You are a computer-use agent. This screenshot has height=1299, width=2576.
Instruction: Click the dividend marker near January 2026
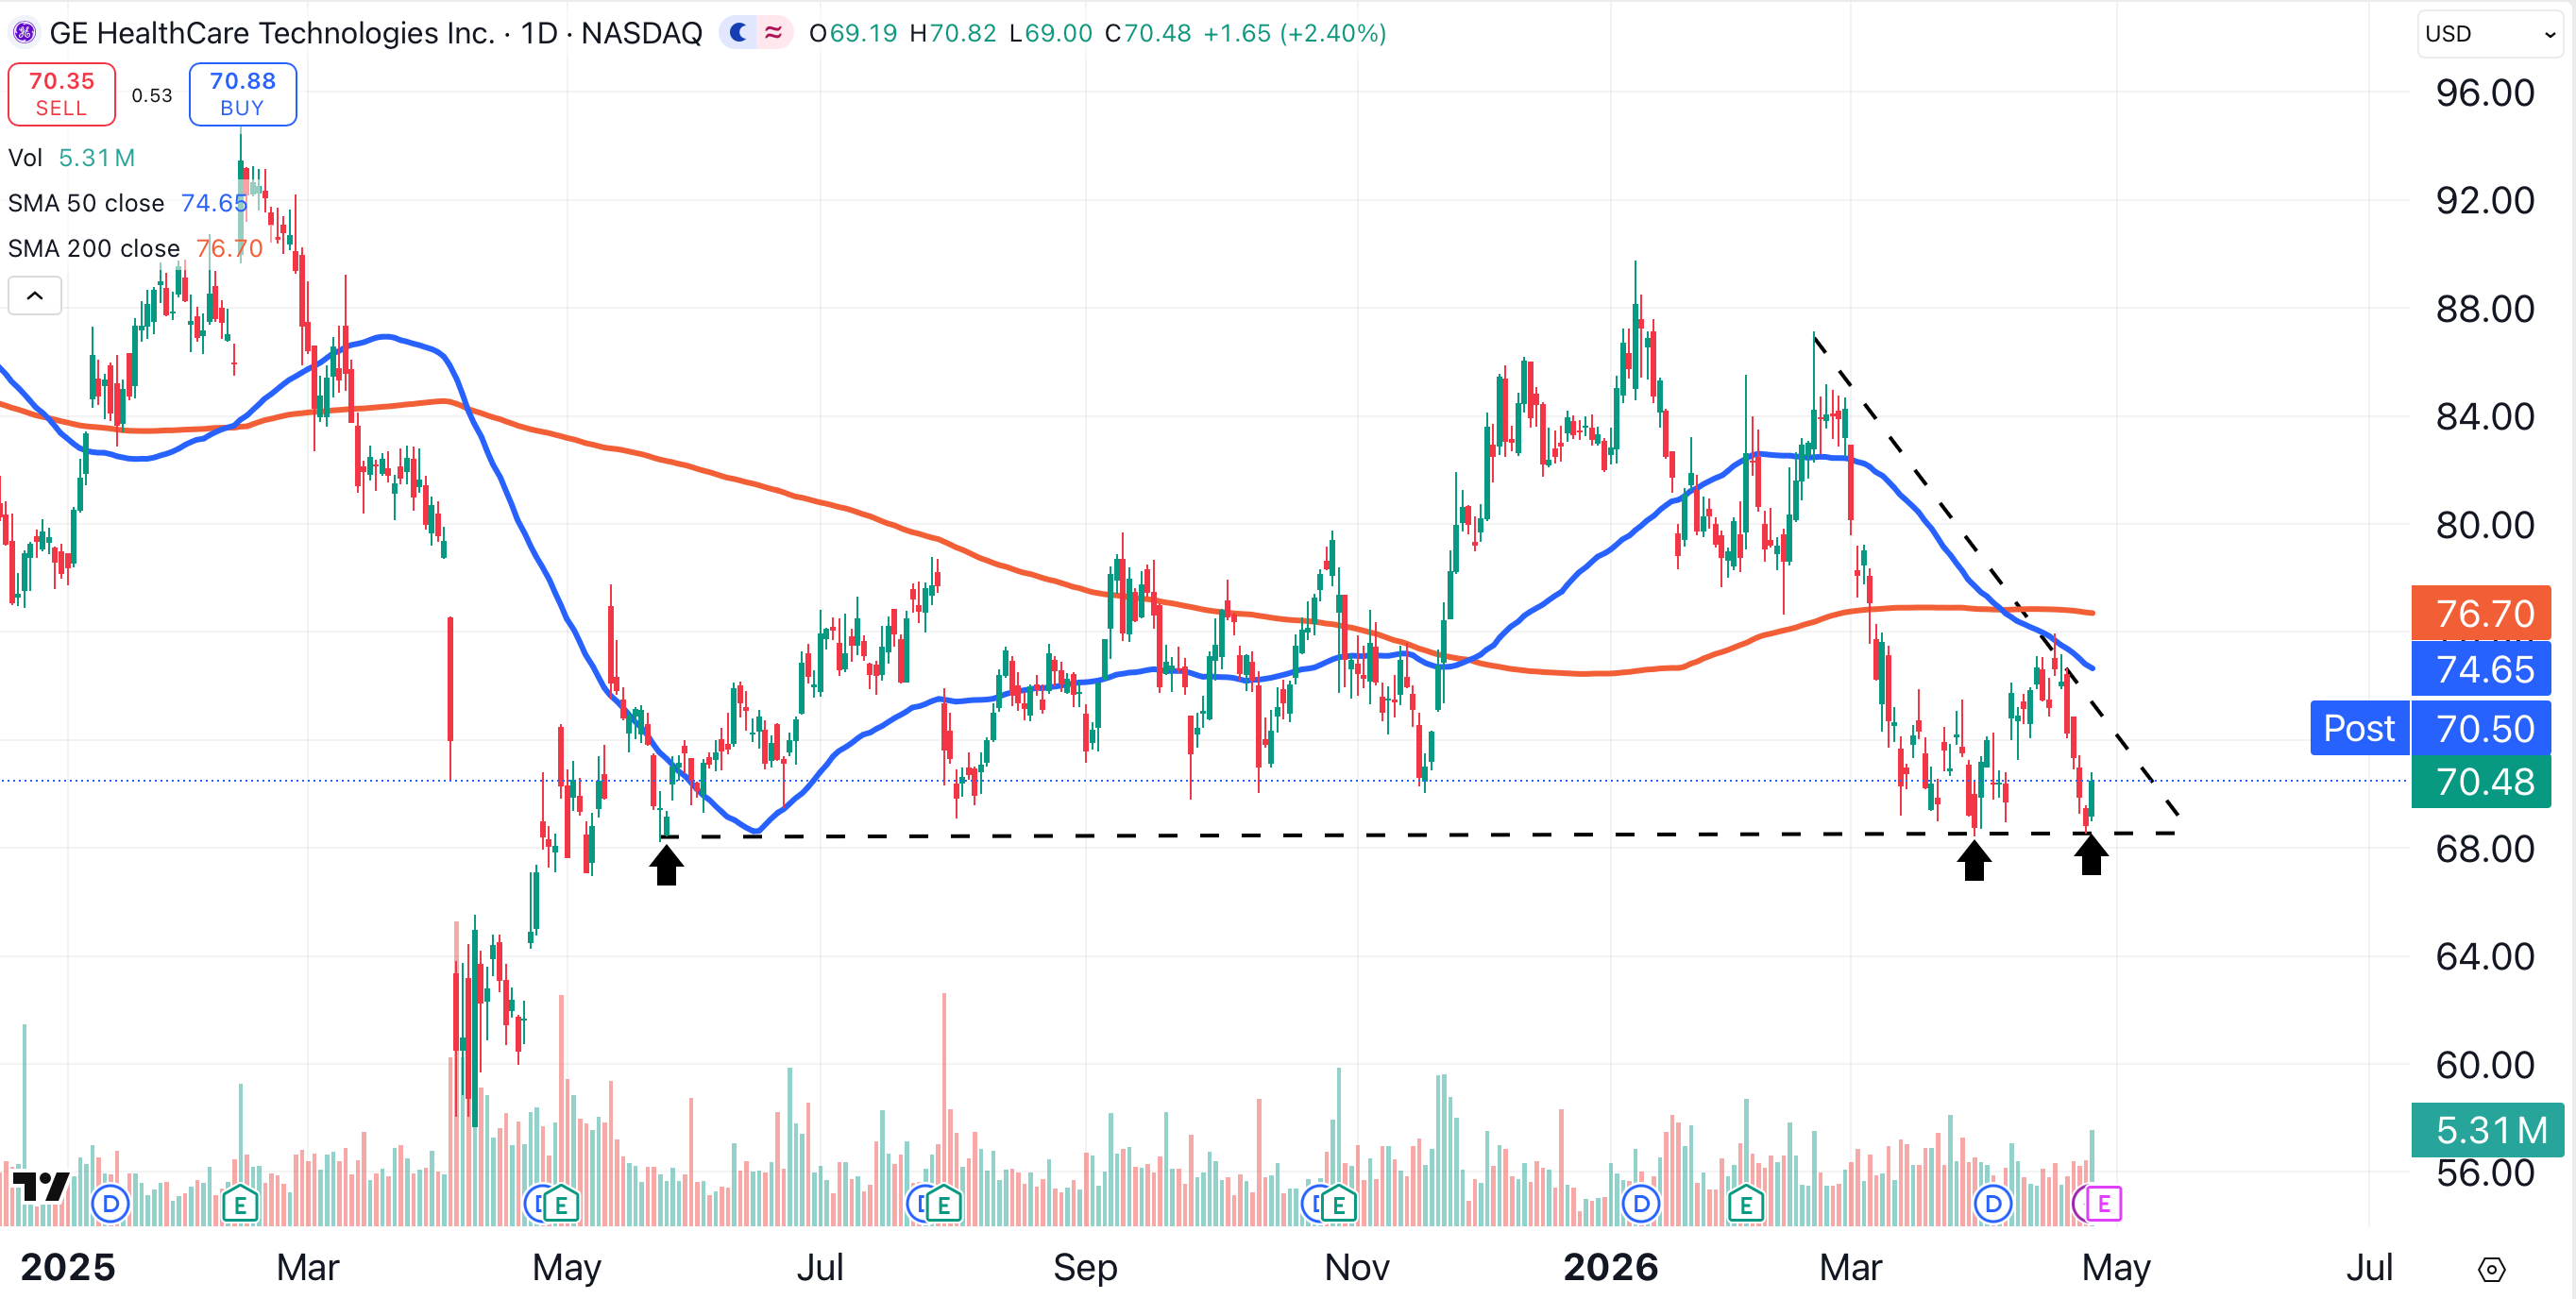pyautogui.click(x=1641, y=1204)
